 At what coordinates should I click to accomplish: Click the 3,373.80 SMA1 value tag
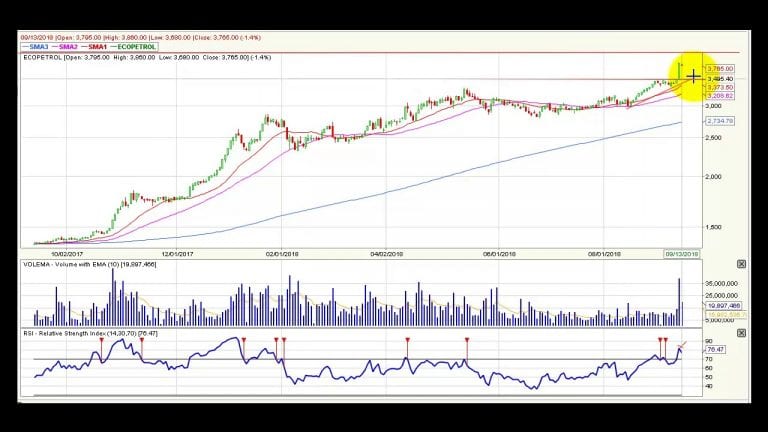click(720, 87)
